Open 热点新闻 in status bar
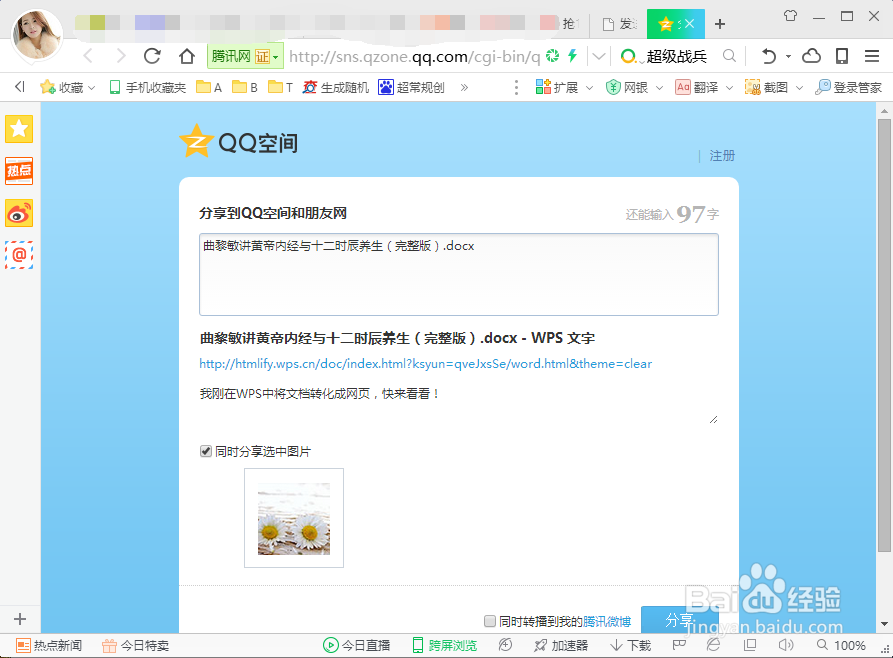The width and height of the screenshot is (893, 658). tap(49, 645)
